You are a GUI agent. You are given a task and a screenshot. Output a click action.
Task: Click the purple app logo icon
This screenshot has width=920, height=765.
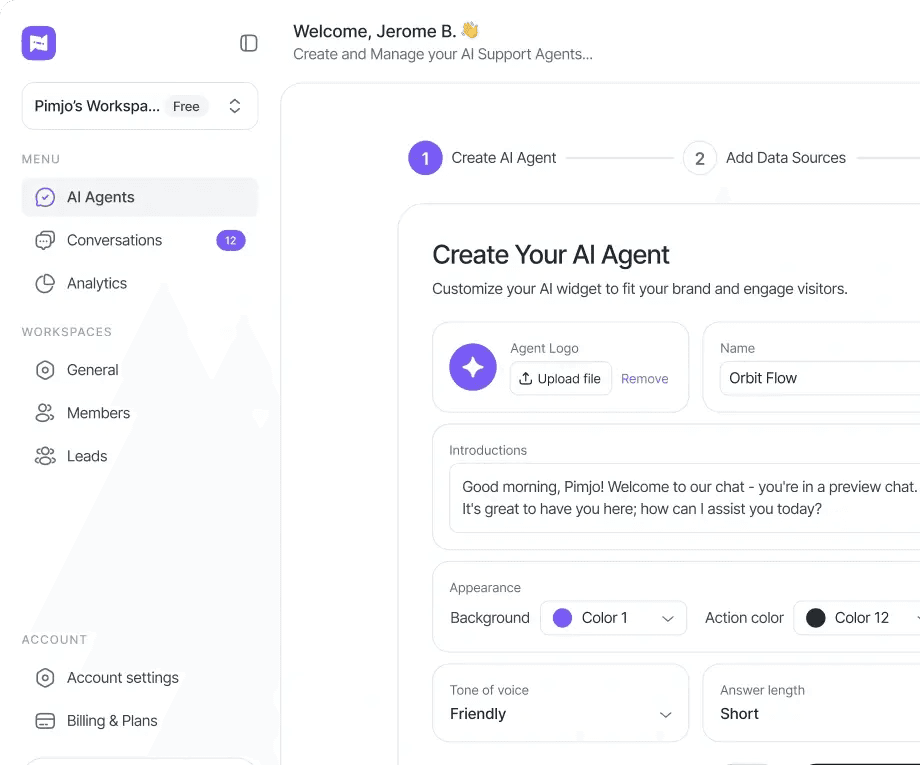click(x=39, y=43)
